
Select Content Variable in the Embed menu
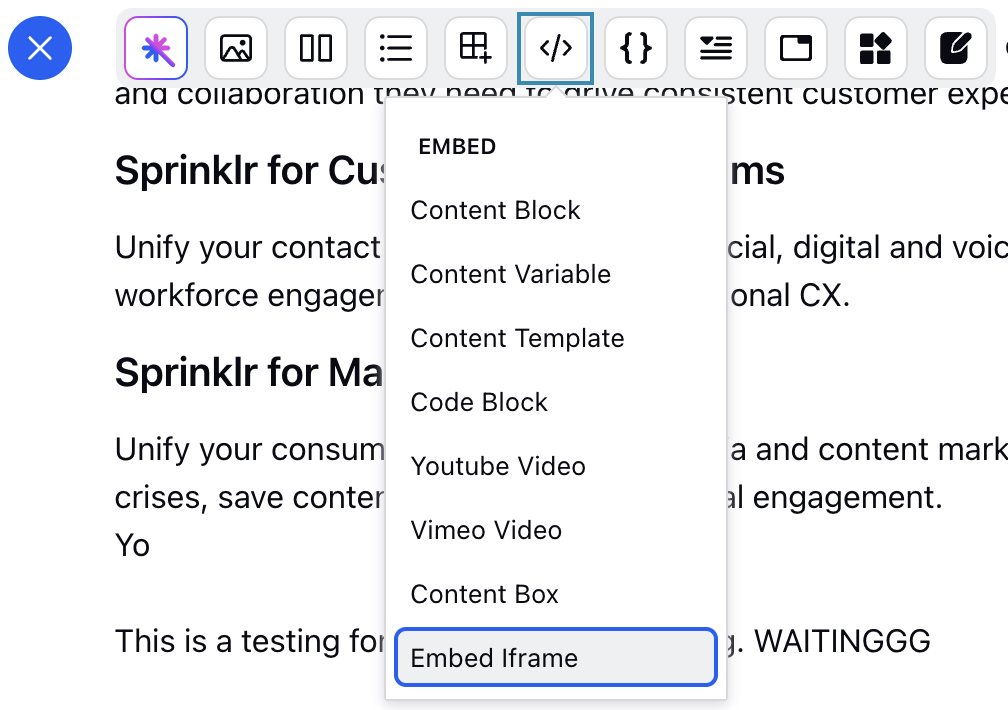(x=556, y=274)
